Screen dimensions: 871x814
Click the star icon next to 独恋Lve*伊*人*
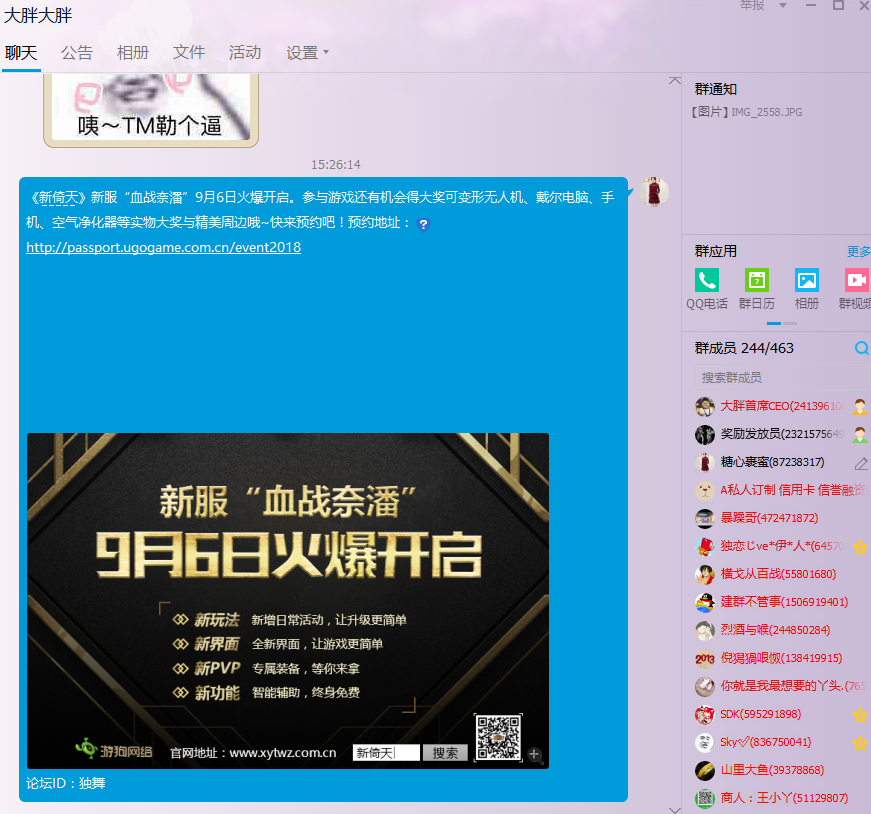click(x=860, y=547)
